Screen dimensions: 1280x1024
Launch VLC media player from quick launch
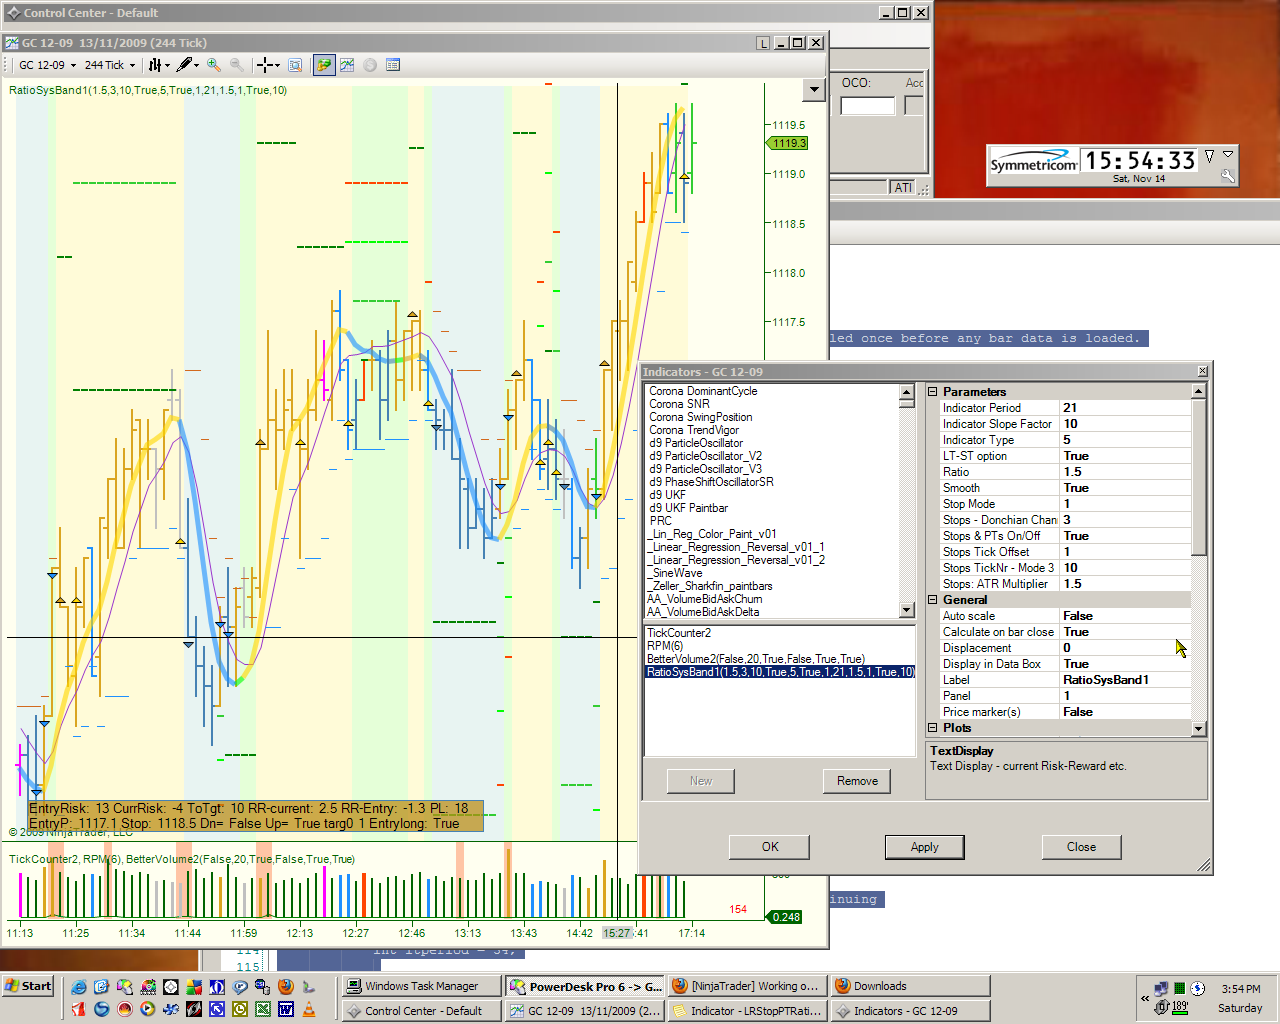(309, 1009)
